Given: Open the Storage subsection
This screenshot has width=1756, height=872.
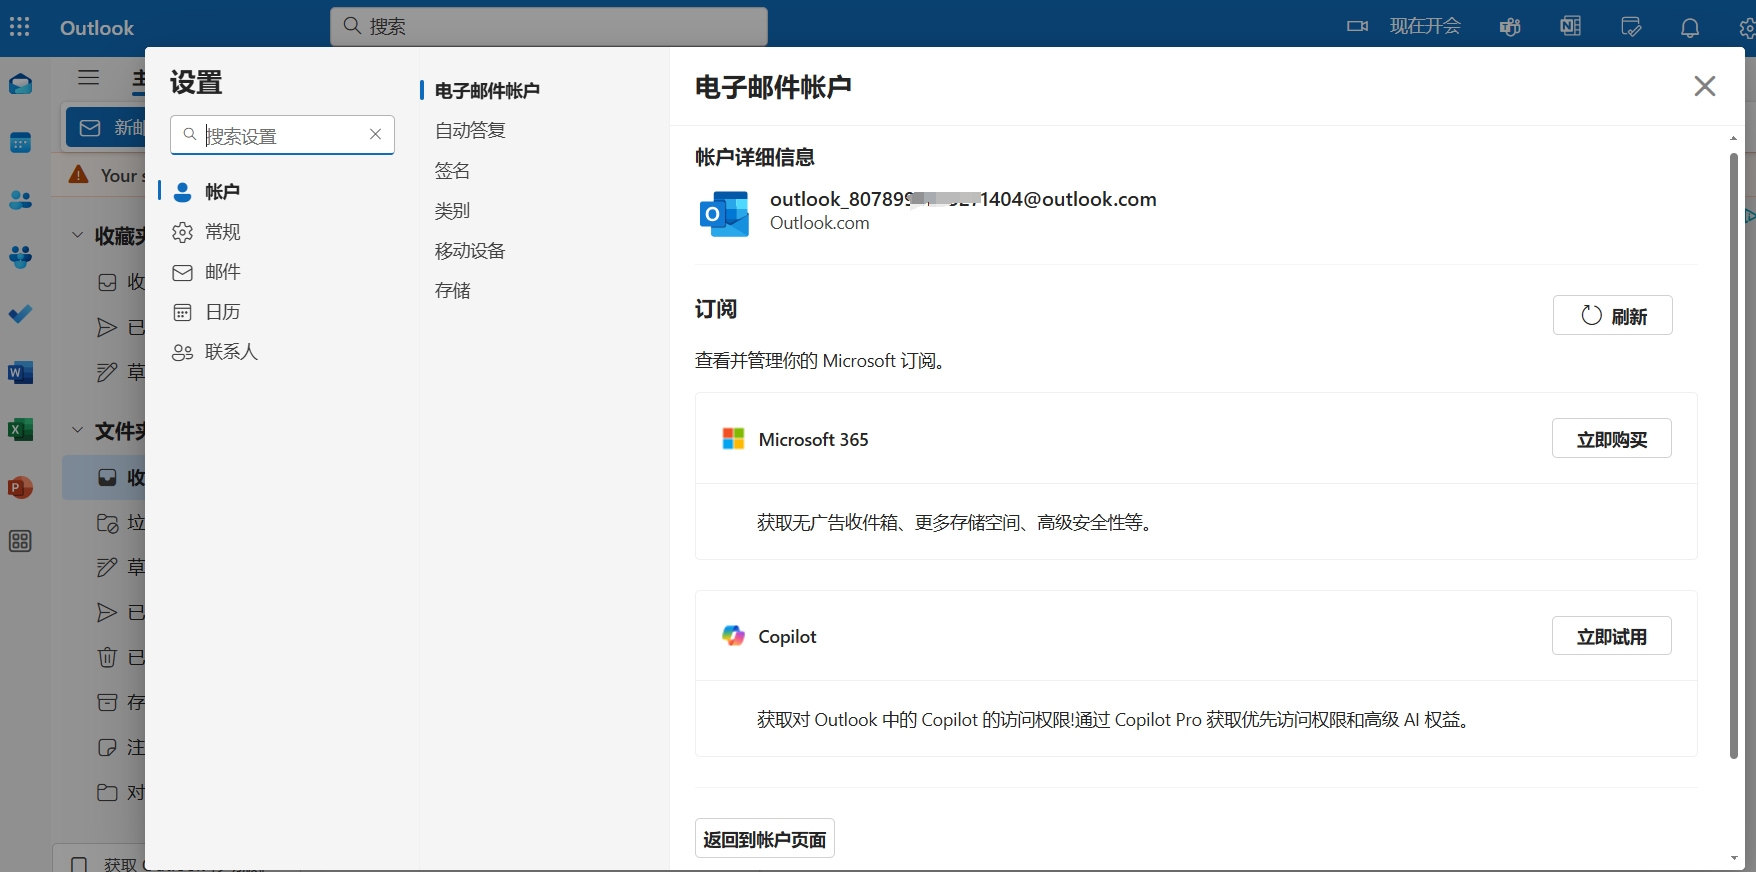Looking at the screenshot, I should coord(452,291).
